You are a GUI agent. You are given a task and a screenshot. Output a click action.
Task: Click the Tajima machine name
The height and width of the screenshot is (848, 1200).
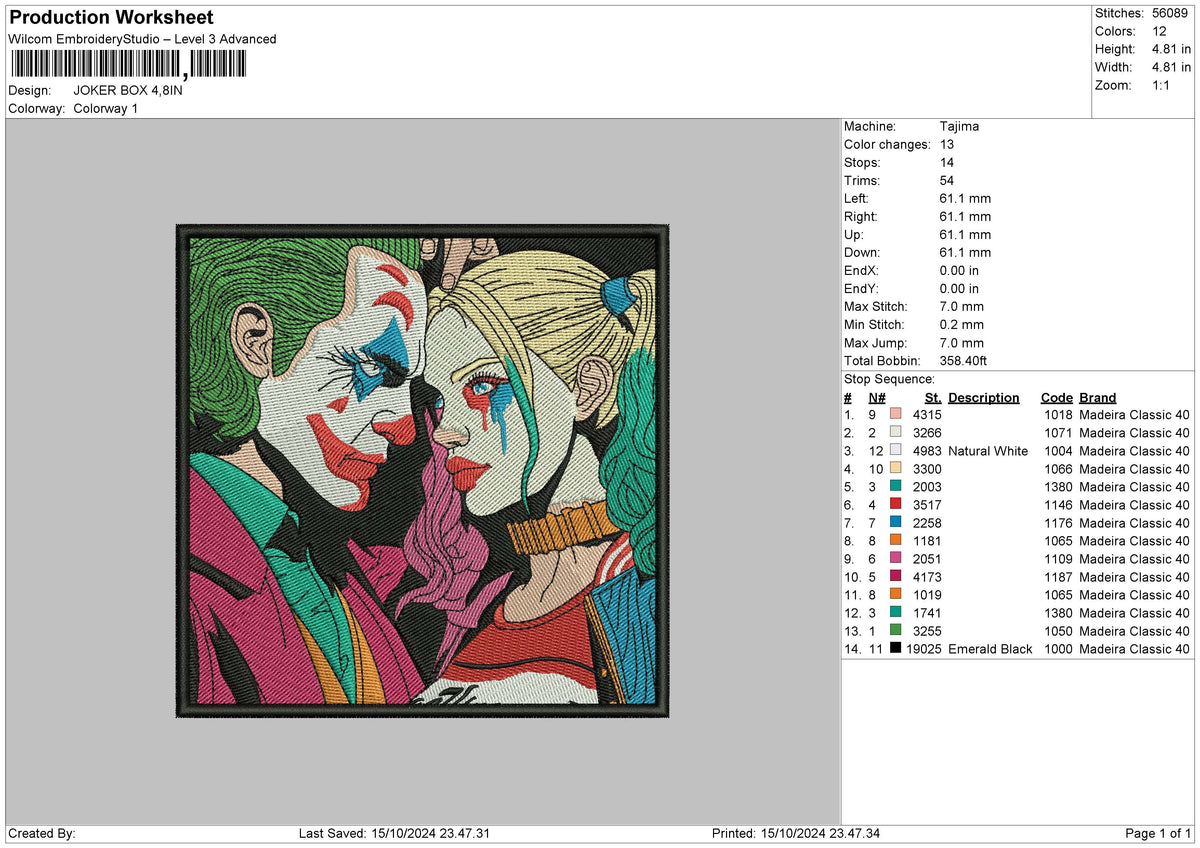pos(958,126)
